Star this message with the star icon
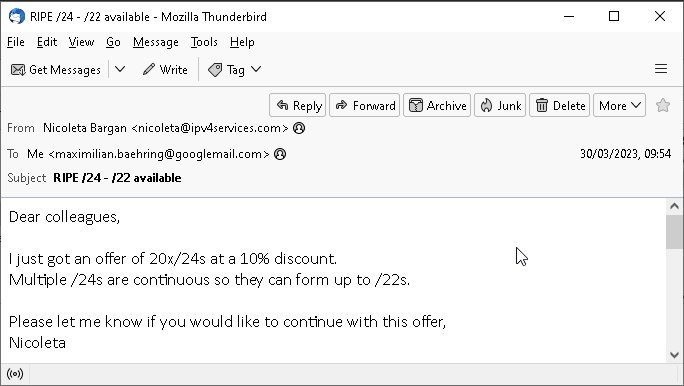The width and height of the screenshot is (684, 386). click(663, 105)
